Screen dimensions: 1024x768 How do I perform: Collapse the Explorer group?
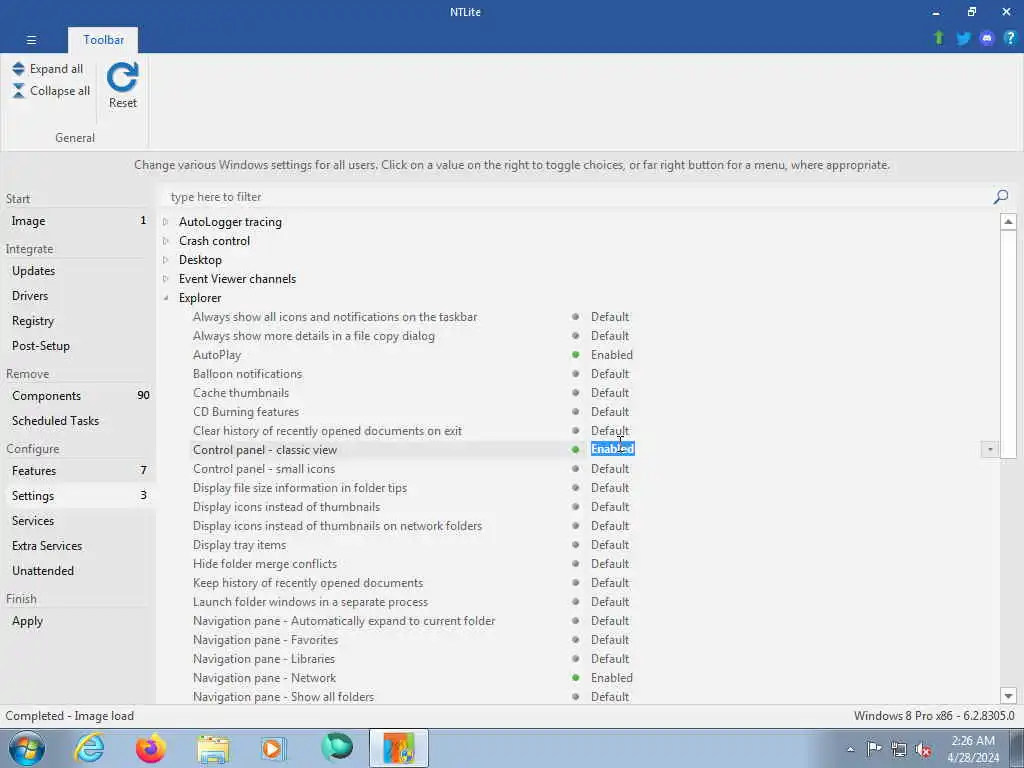[166, 298]
